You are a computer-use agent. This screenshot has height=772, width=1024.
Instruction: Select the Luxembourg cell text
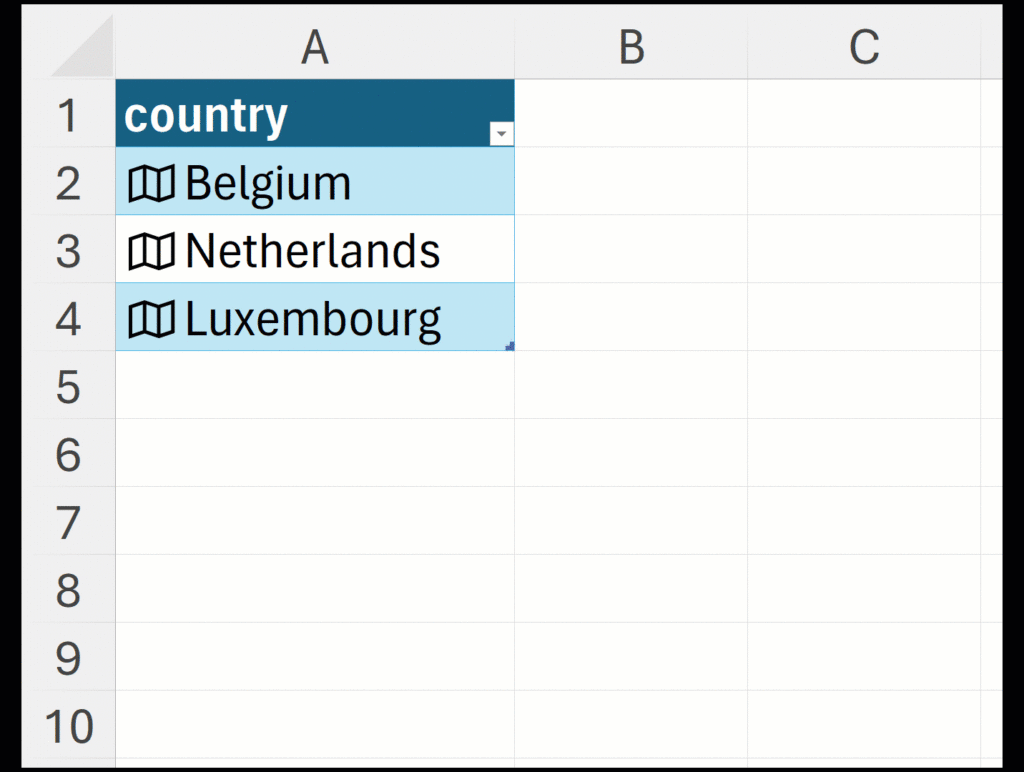(x=312, y=320)
